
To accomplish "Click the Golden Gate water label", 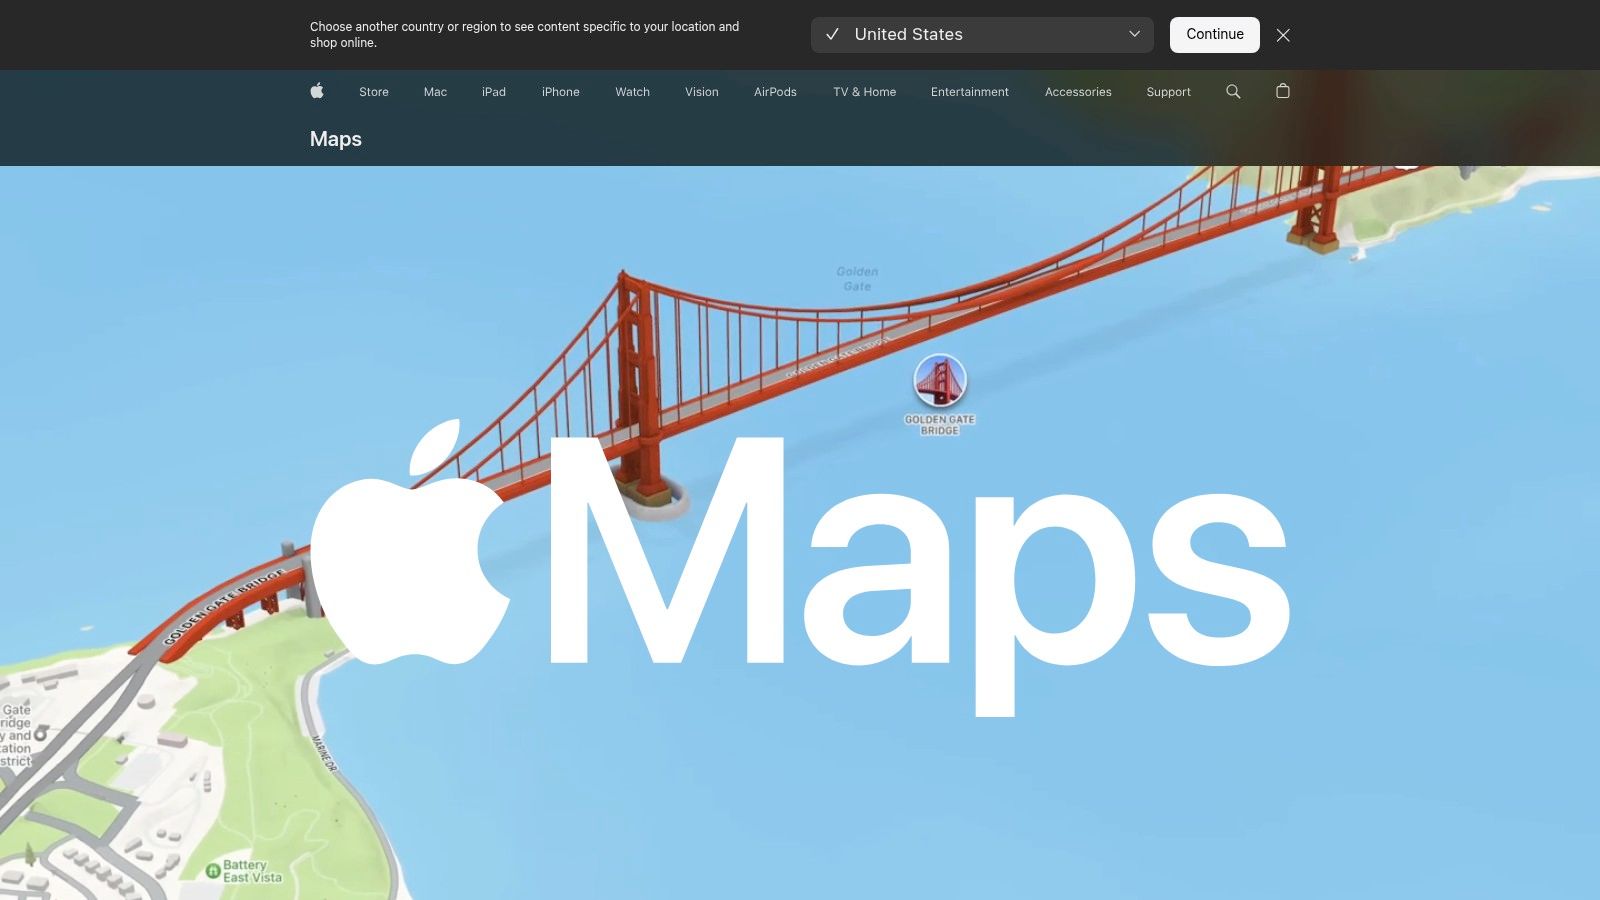I will pos(857,279).
